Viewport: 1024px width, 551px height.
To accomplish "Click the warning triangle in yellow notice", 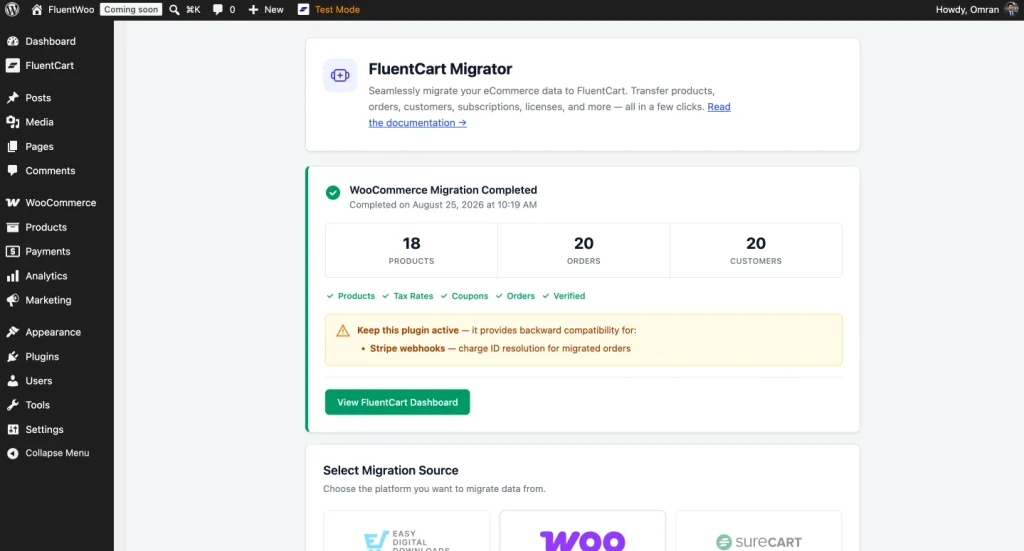I will tap(343, 331).
